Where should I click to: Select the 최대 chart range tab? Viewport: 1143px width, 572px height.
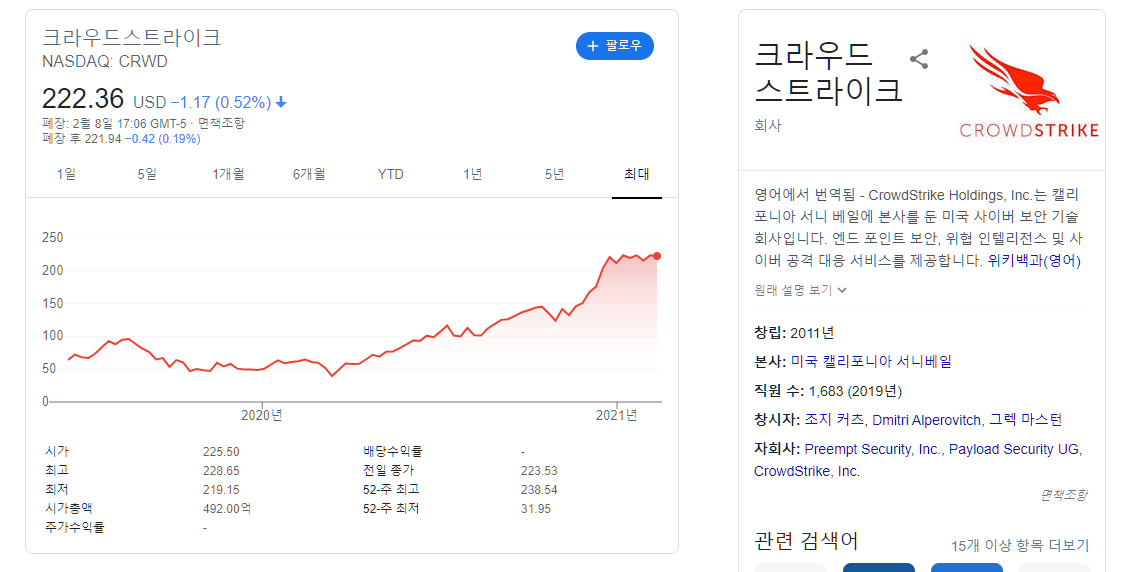point(636,174)
